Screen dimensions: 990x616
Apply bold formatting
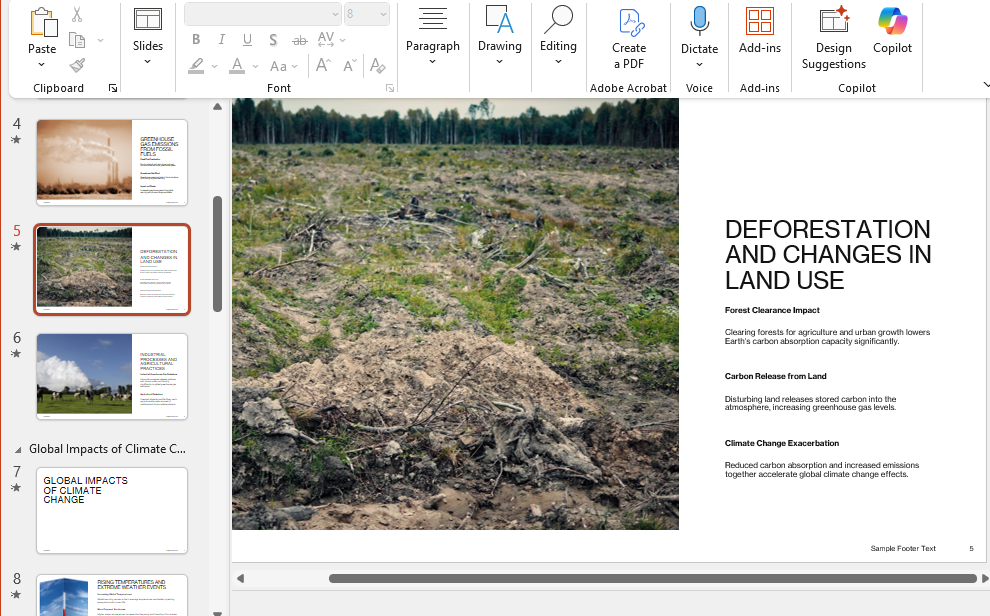click(x=196, y=39)
